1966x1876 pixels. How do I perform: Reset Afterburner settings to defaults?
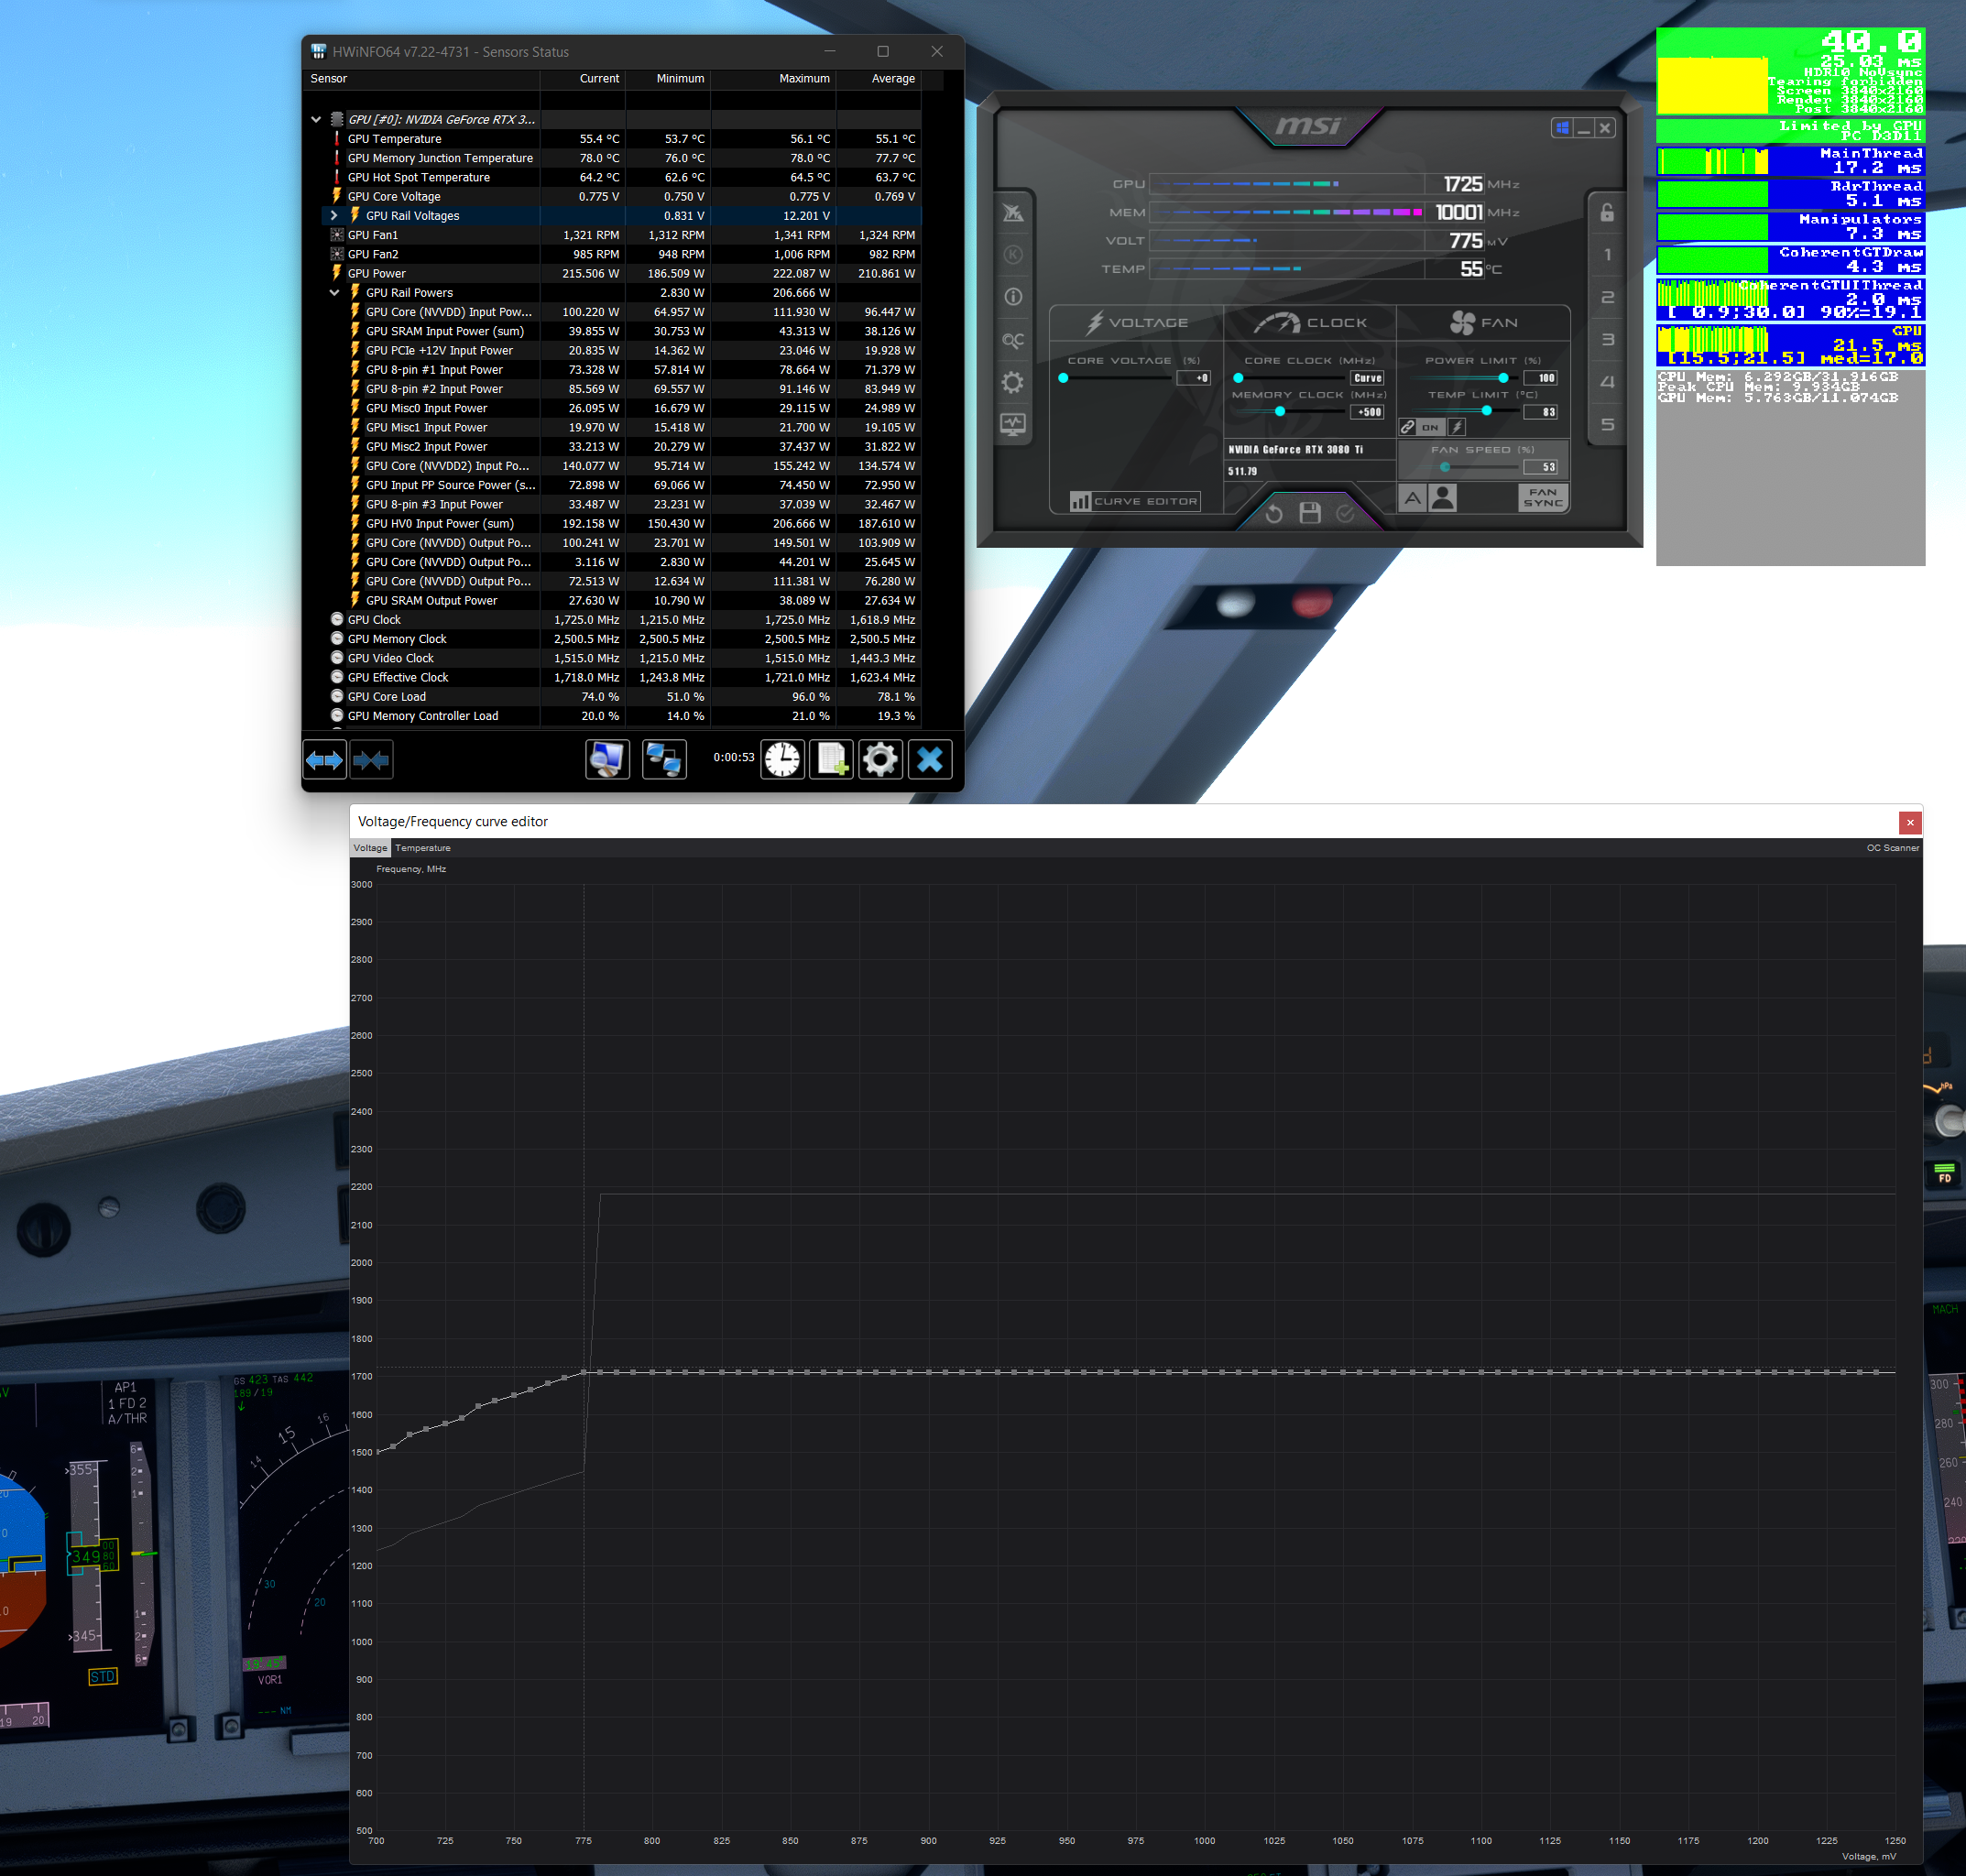pyautogui.click(x=1274, y=514)
